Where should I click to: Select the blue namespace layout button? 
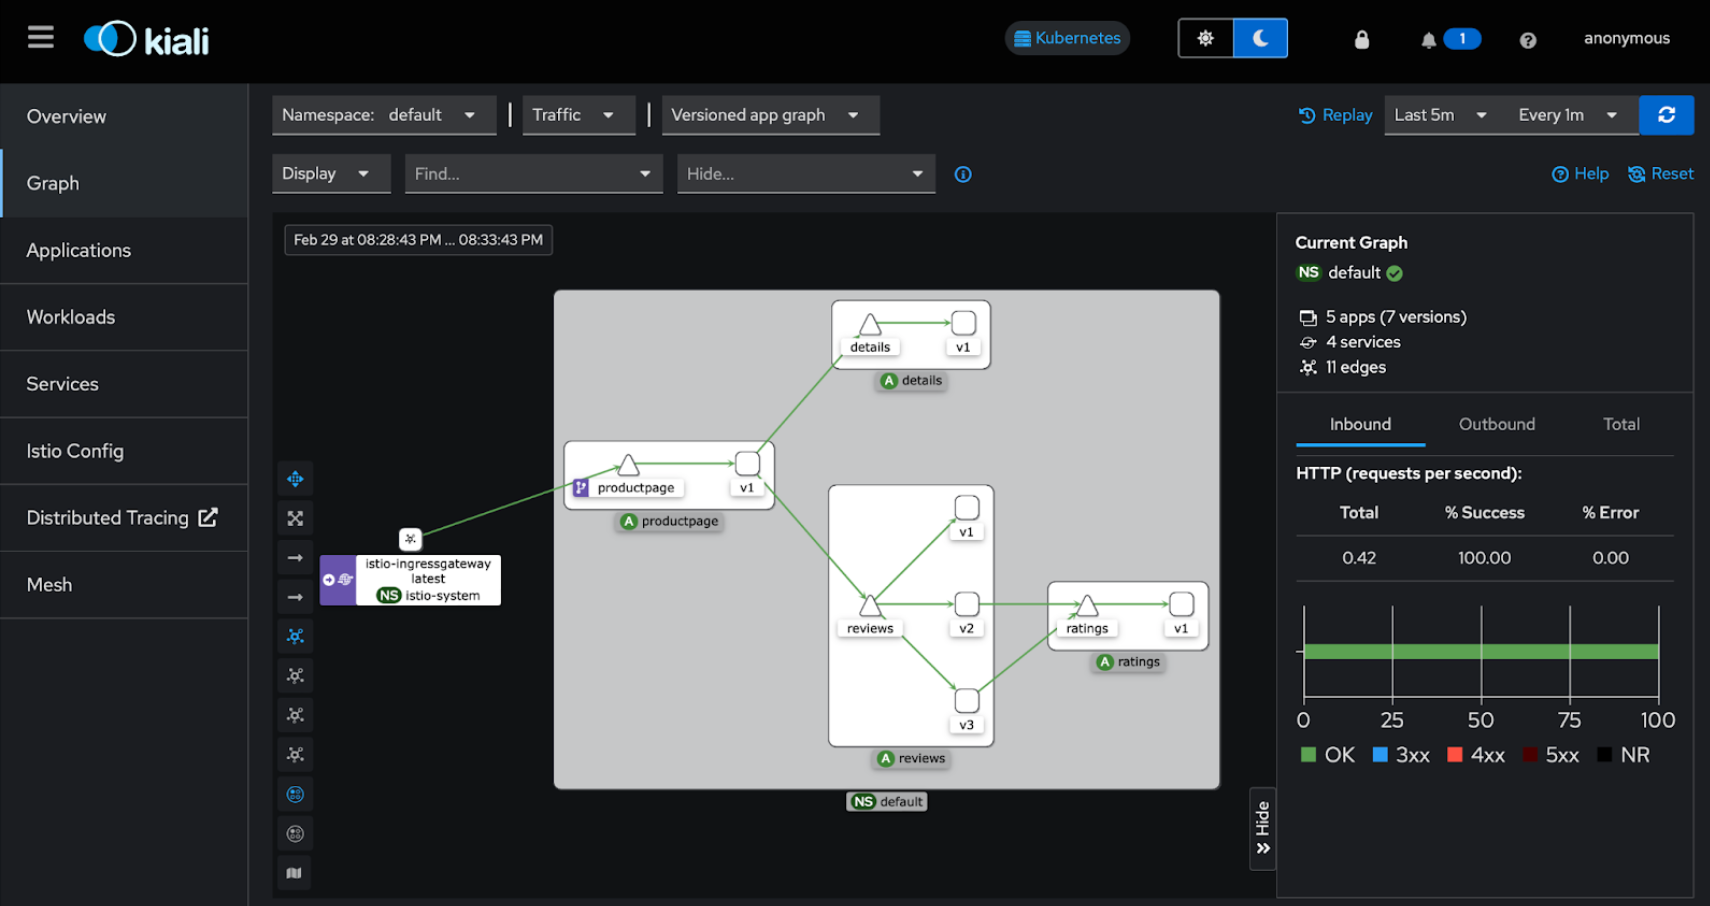(295, 794)
